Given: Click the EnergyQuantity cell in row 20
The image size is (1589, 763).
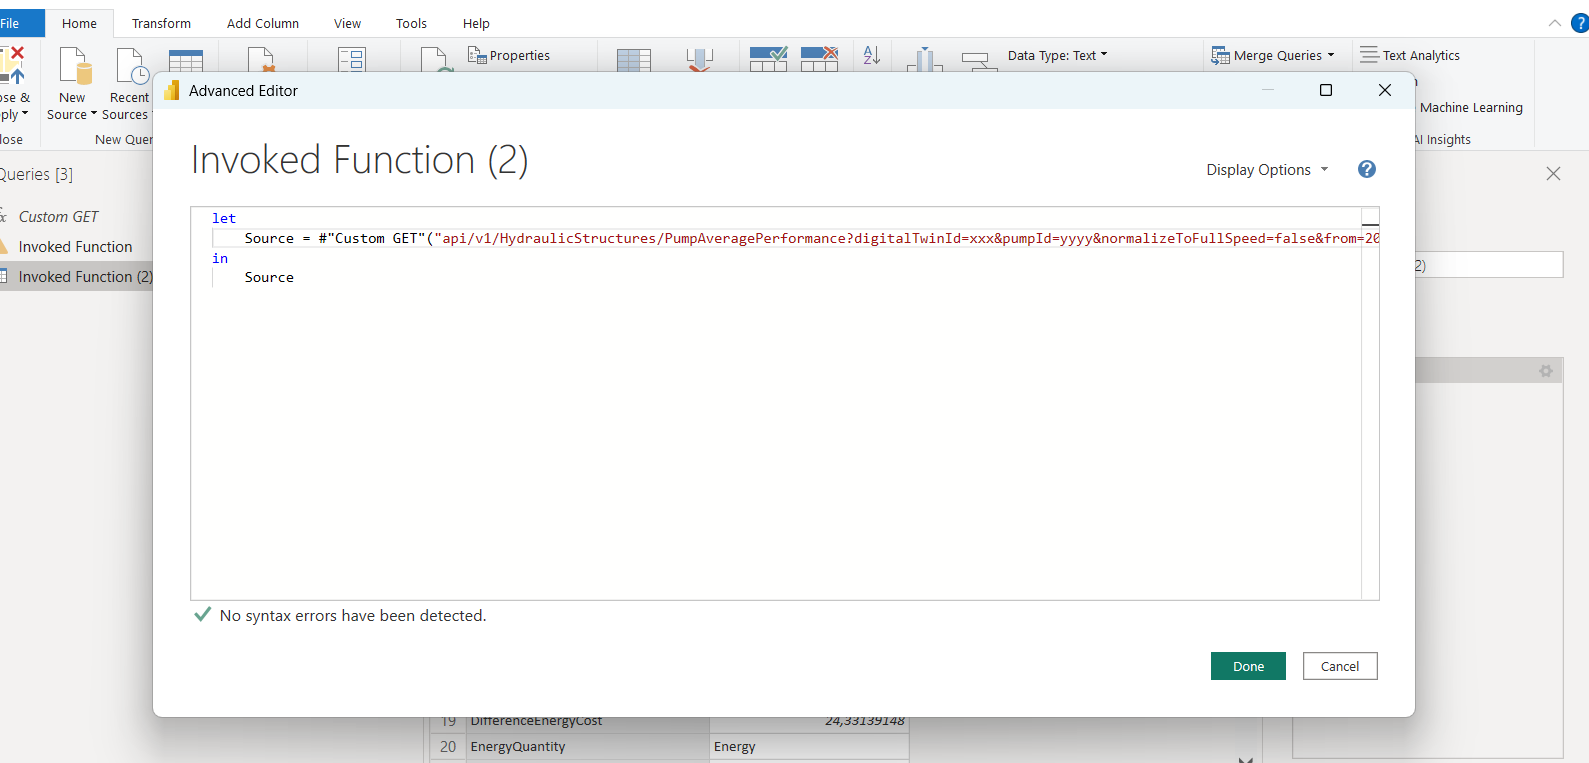Looking at the screenshot, I should (588, 747).
